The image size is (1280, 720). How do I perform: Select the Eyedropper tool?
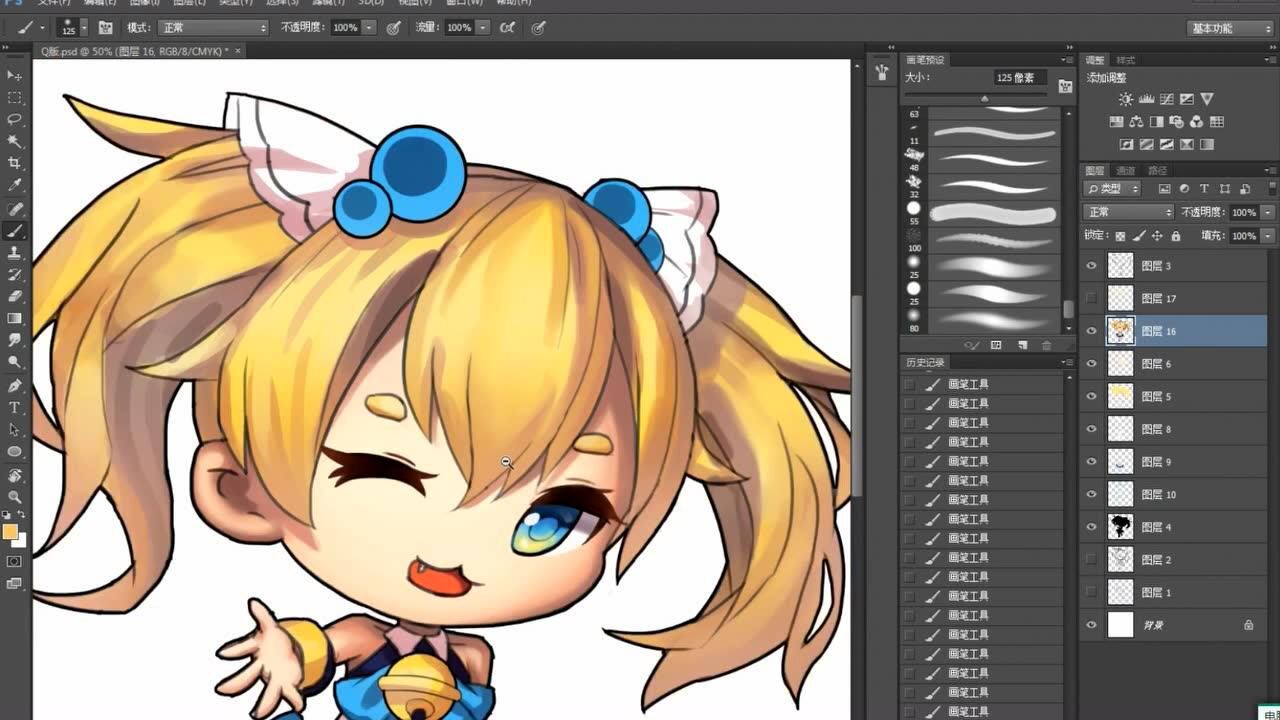pyautogui.click(x=15, y=185)
